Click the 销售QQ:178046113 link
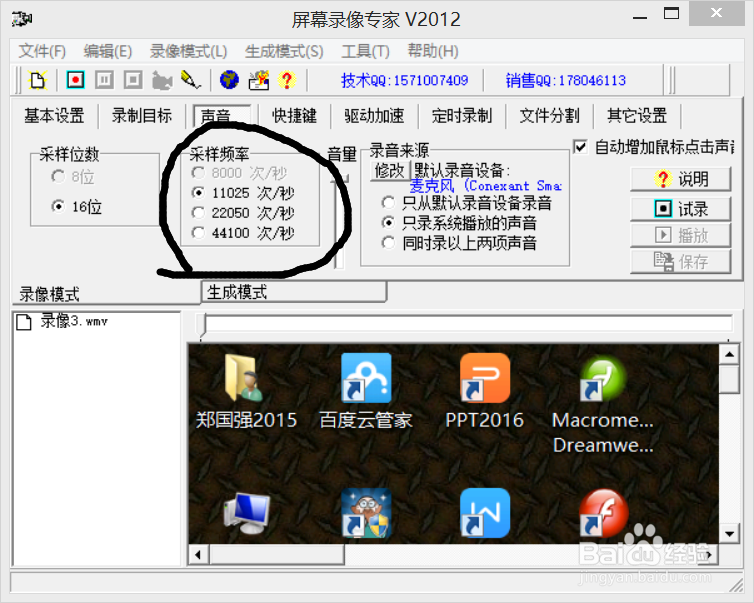The image size is (754, 603). (x=566, y=80)
